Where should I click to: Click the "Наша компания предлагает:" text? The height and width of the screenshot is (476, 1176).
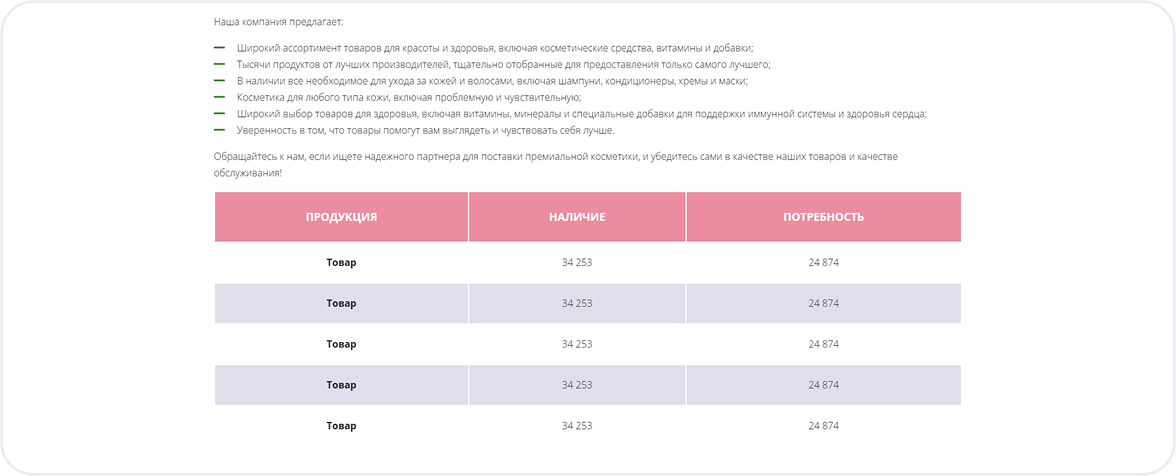278,21
